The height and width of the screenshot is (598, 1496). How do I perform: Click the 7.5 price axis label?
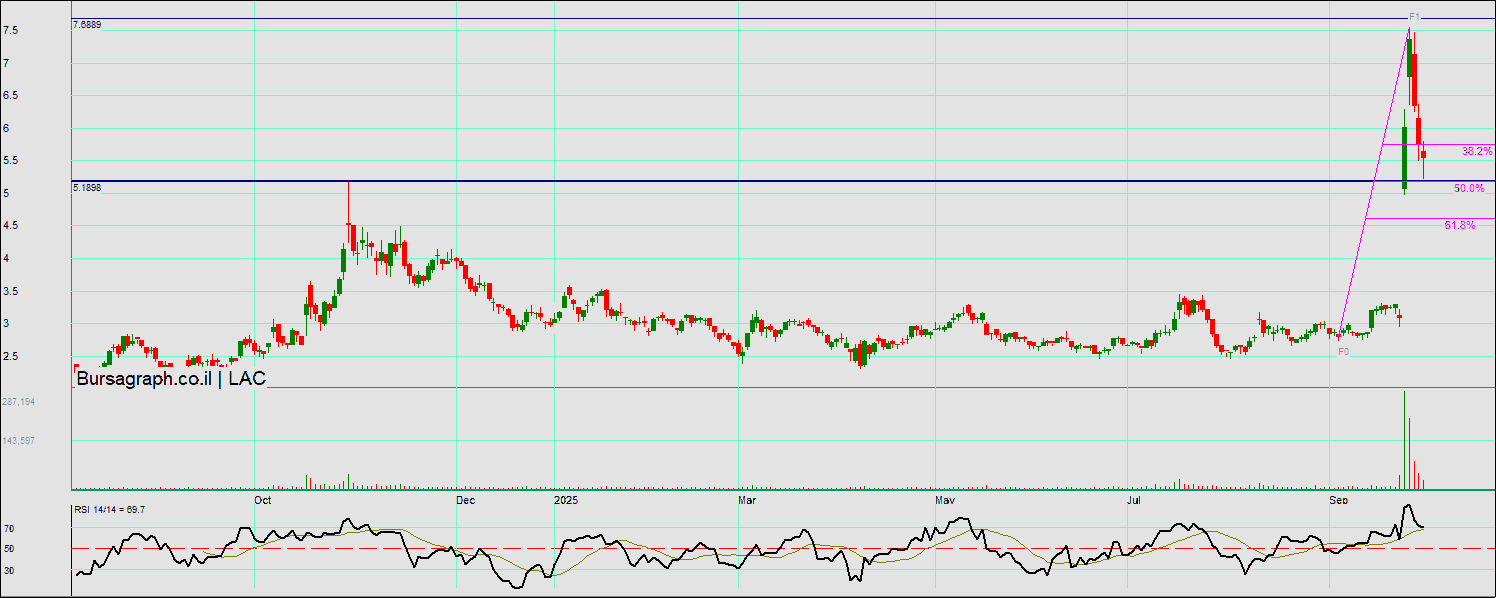coord(9,31)
